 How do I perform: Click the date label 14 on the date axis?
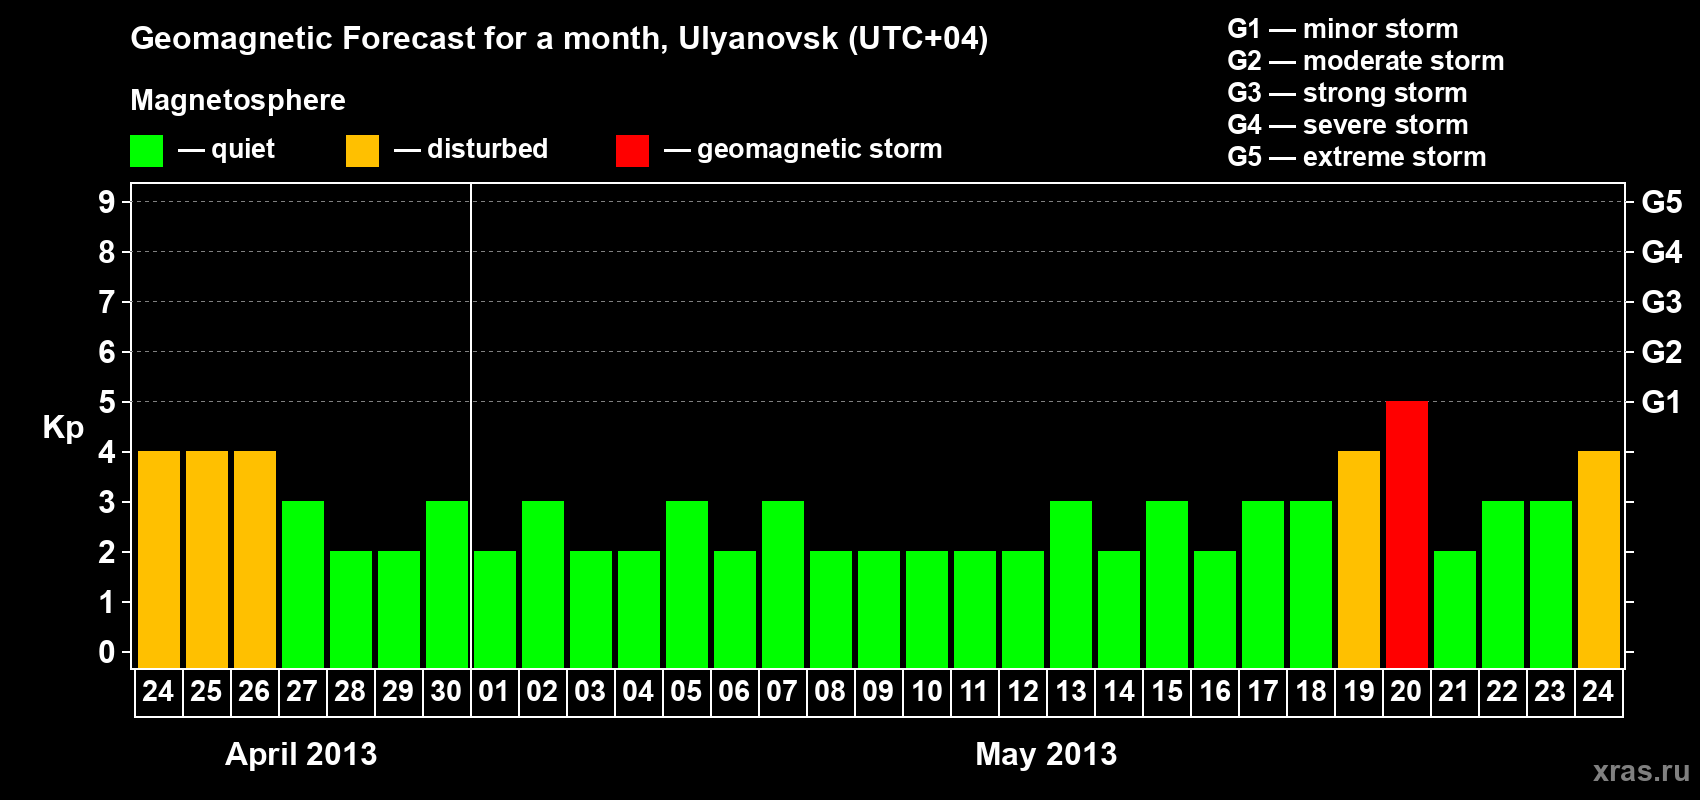coord(1118,692)
